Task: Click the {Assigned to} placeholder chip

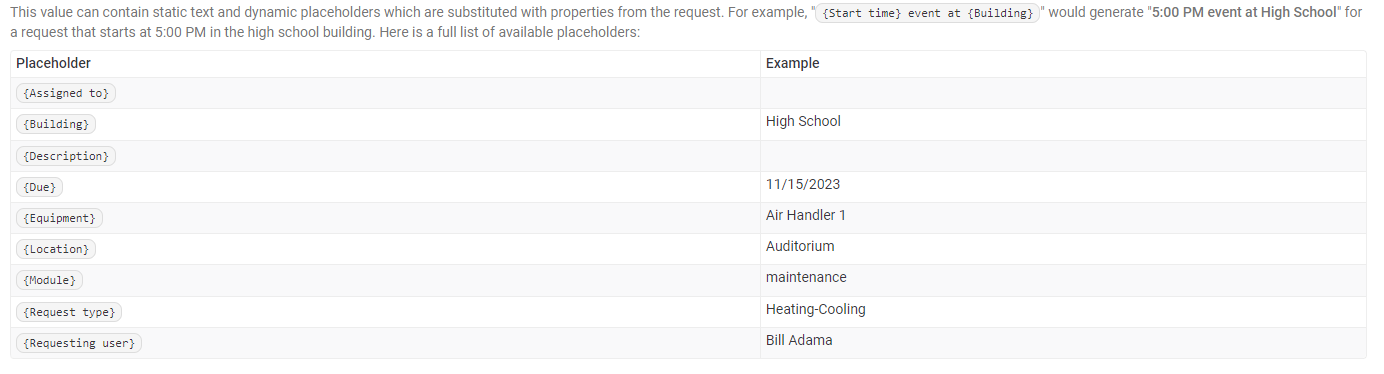Action: point(66,93)
